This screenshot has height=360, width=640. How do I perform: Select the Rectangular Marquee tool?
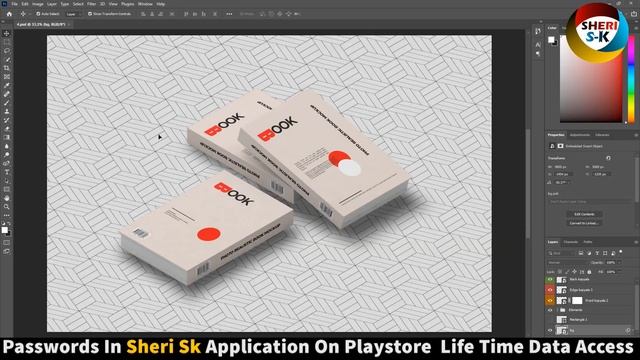[7, 42]
